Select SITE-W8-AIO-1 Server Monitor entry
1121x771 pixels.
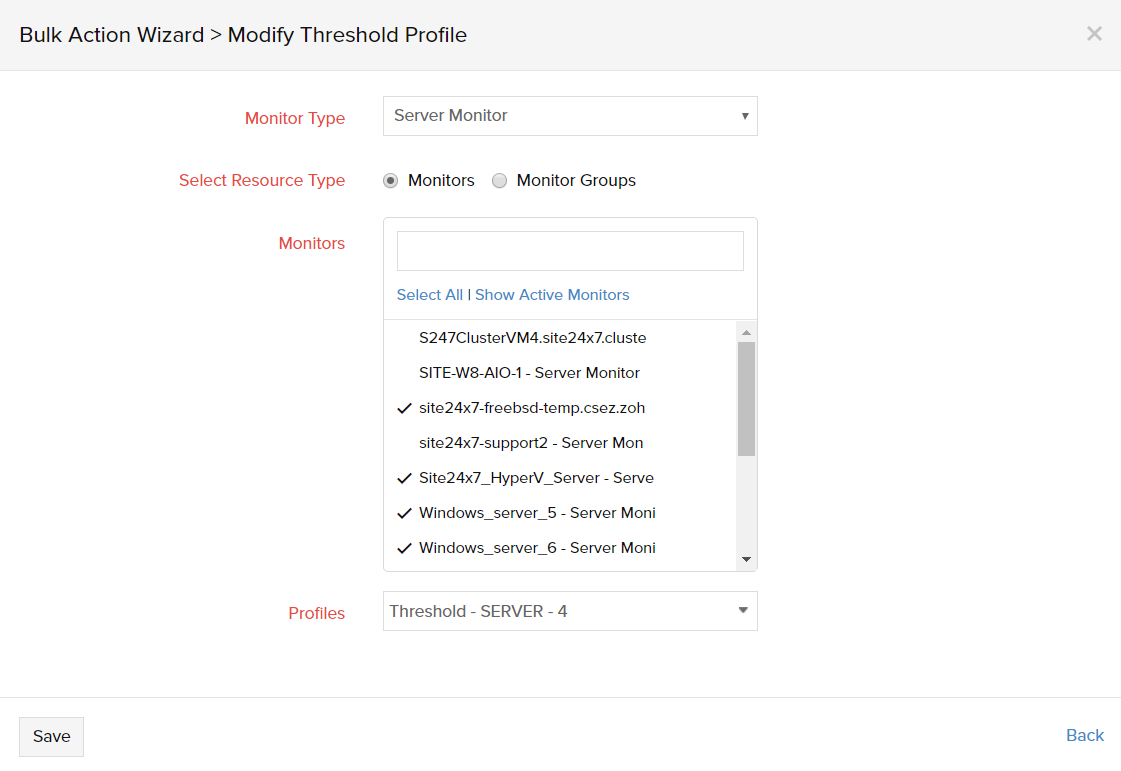529,373
